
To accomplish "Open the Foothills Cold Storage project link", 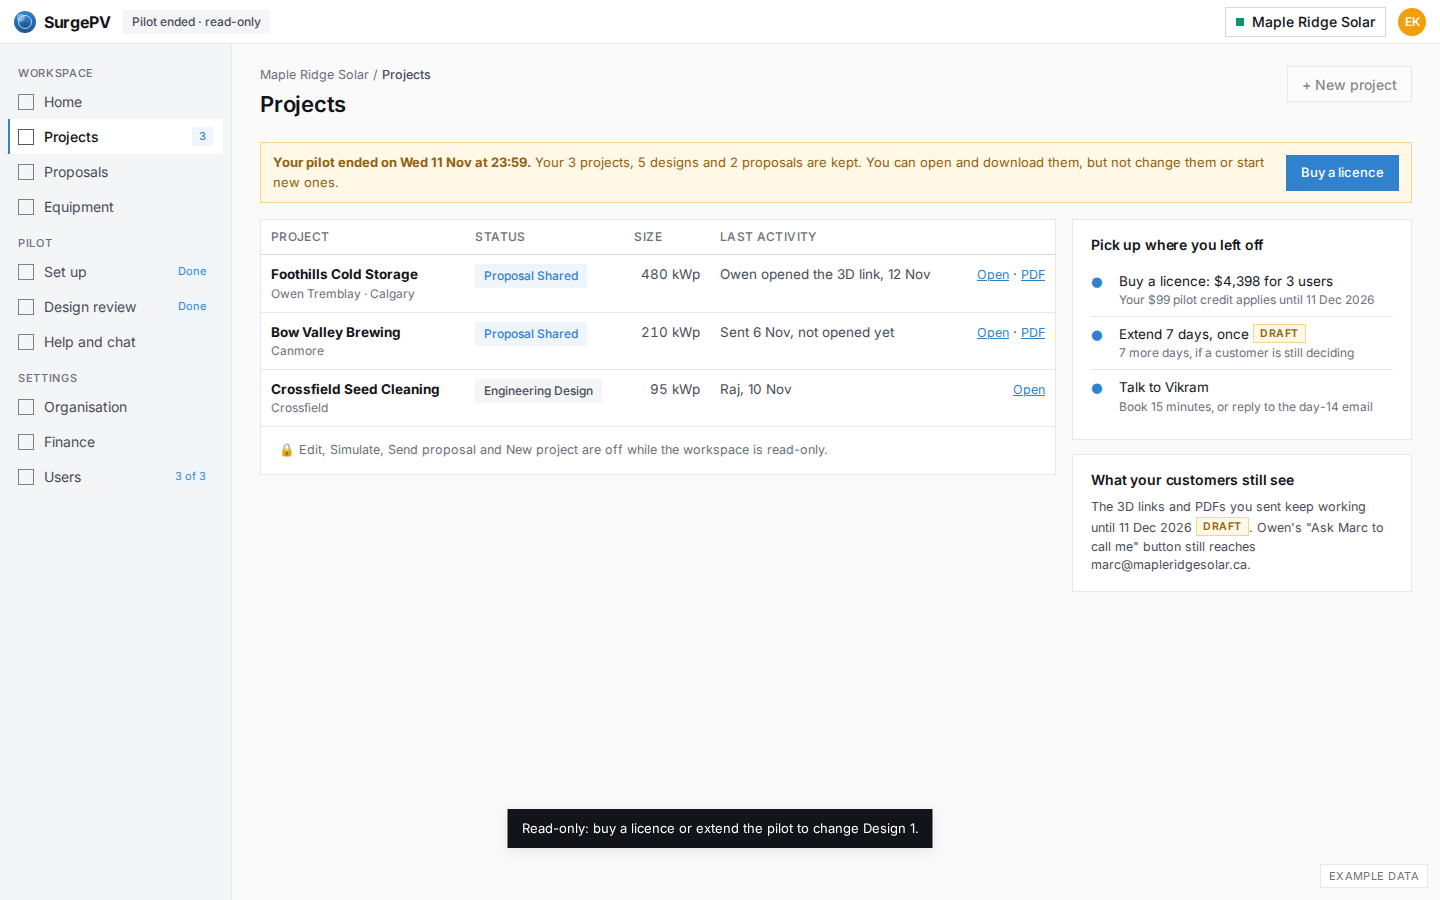I will pos(993,275).
